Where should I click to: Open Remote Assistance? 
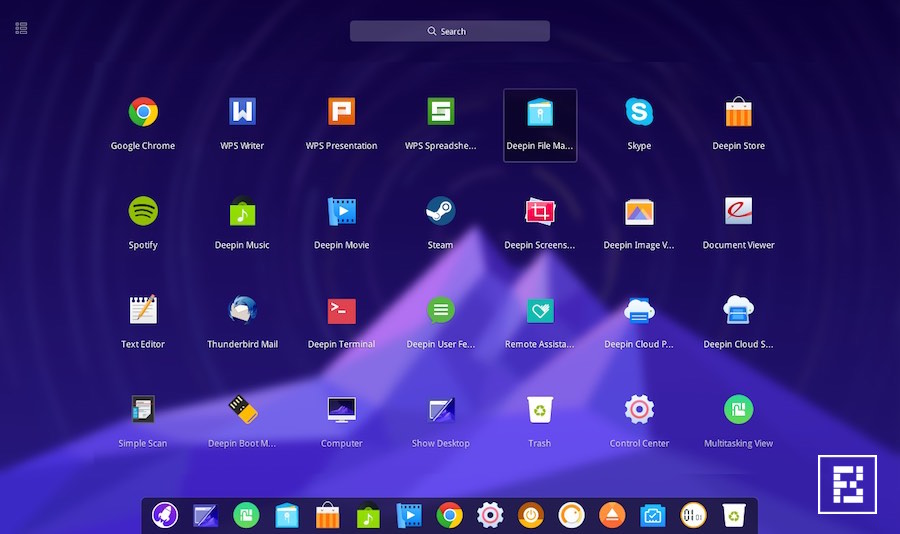coord(540,311)
